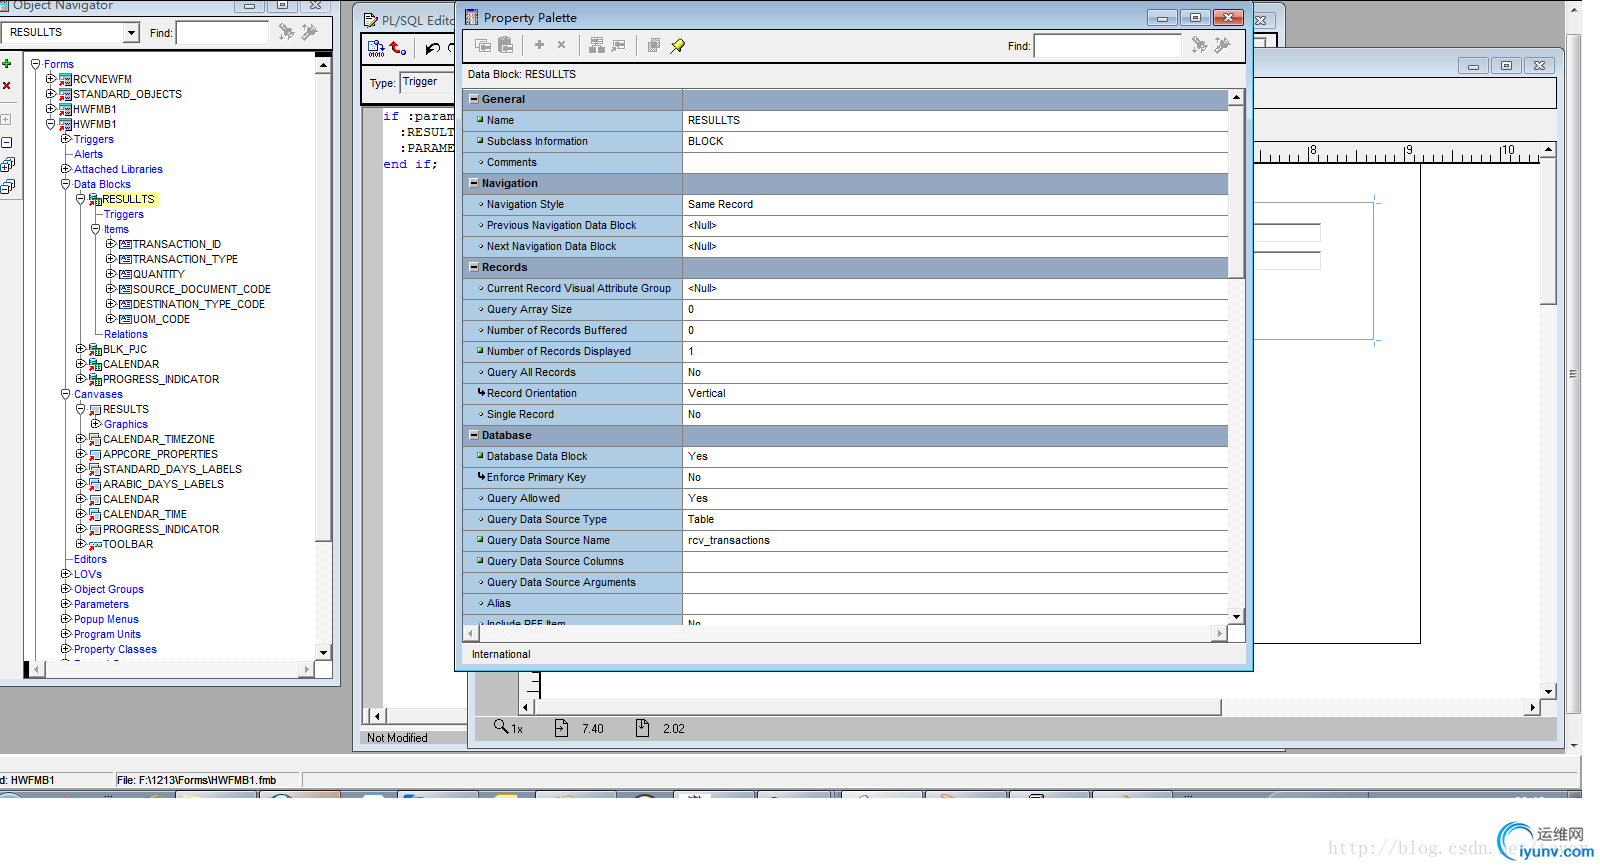The height and width of the screenshot is (868, 1600).
Task: Click Collapse All icon in Navigator toolbar
Action: click(x=7, y=187)
